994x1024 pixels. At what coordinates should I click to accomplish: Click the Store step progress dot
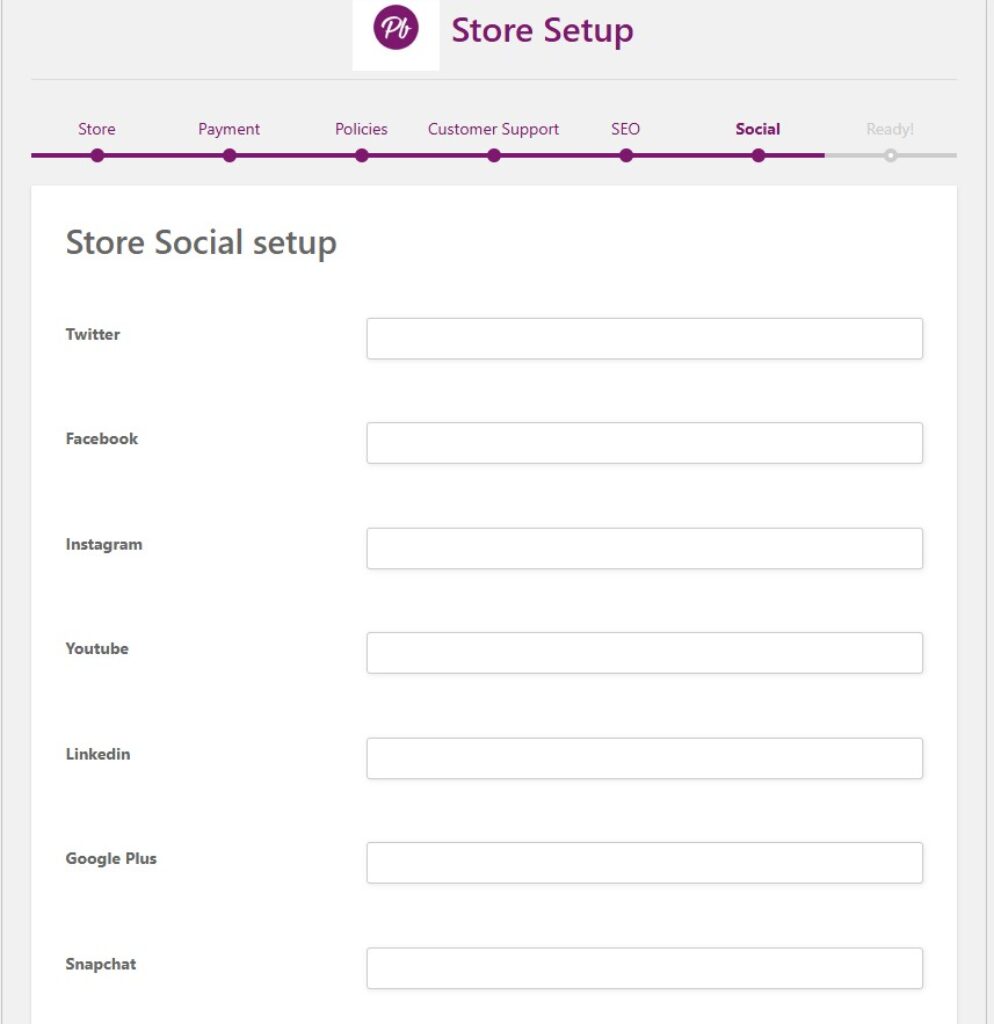(x=97, y=155)
